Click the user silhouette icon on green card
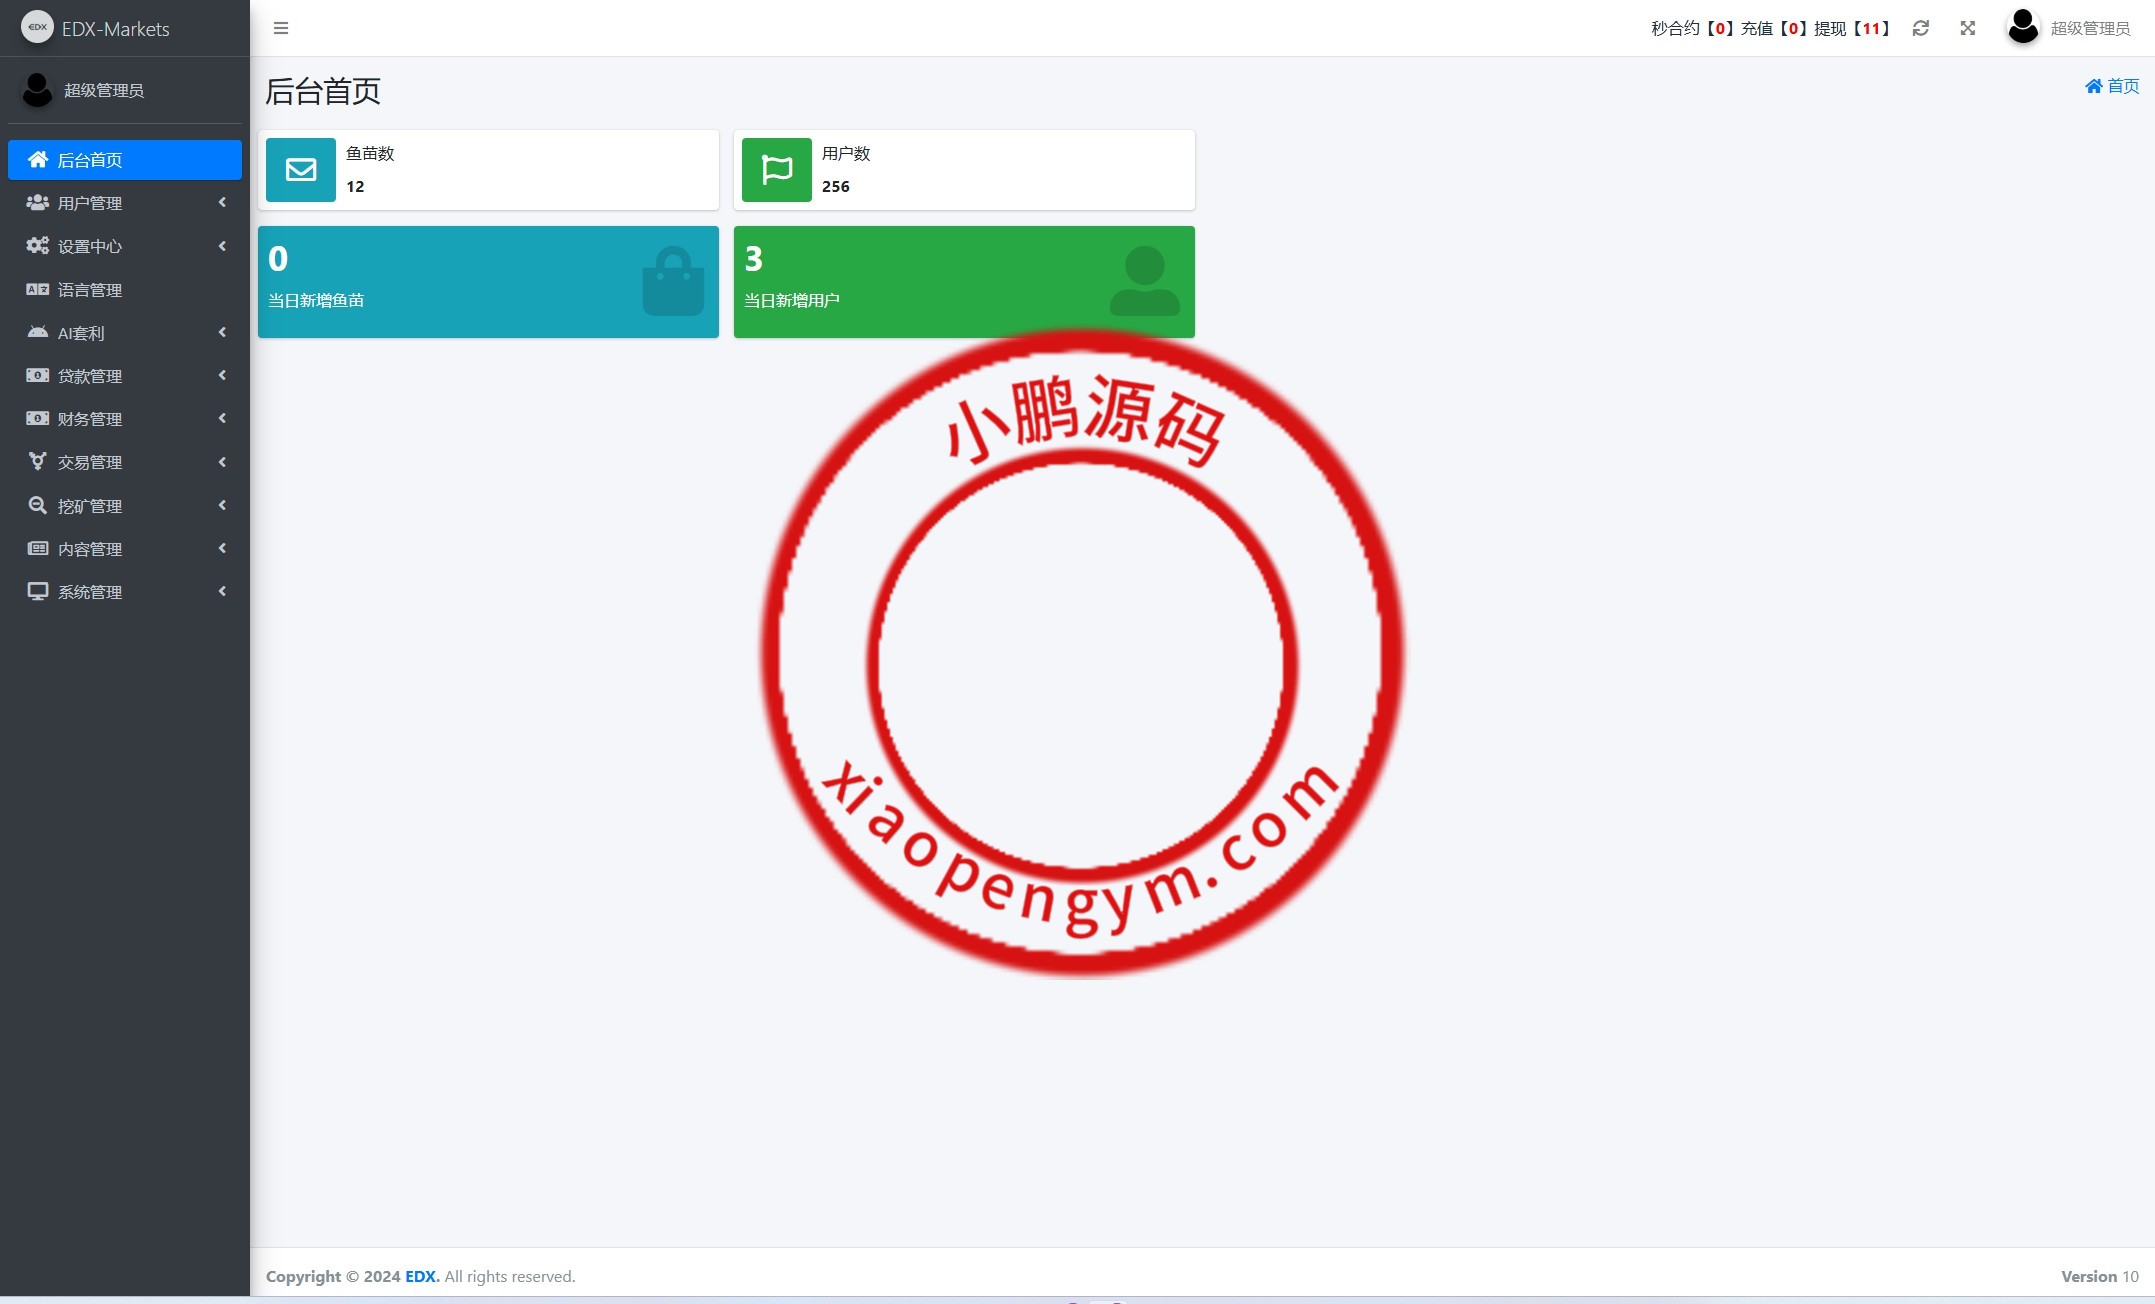Image resolution: width=2155 pixels, height=1304 pixels. 1144,282
